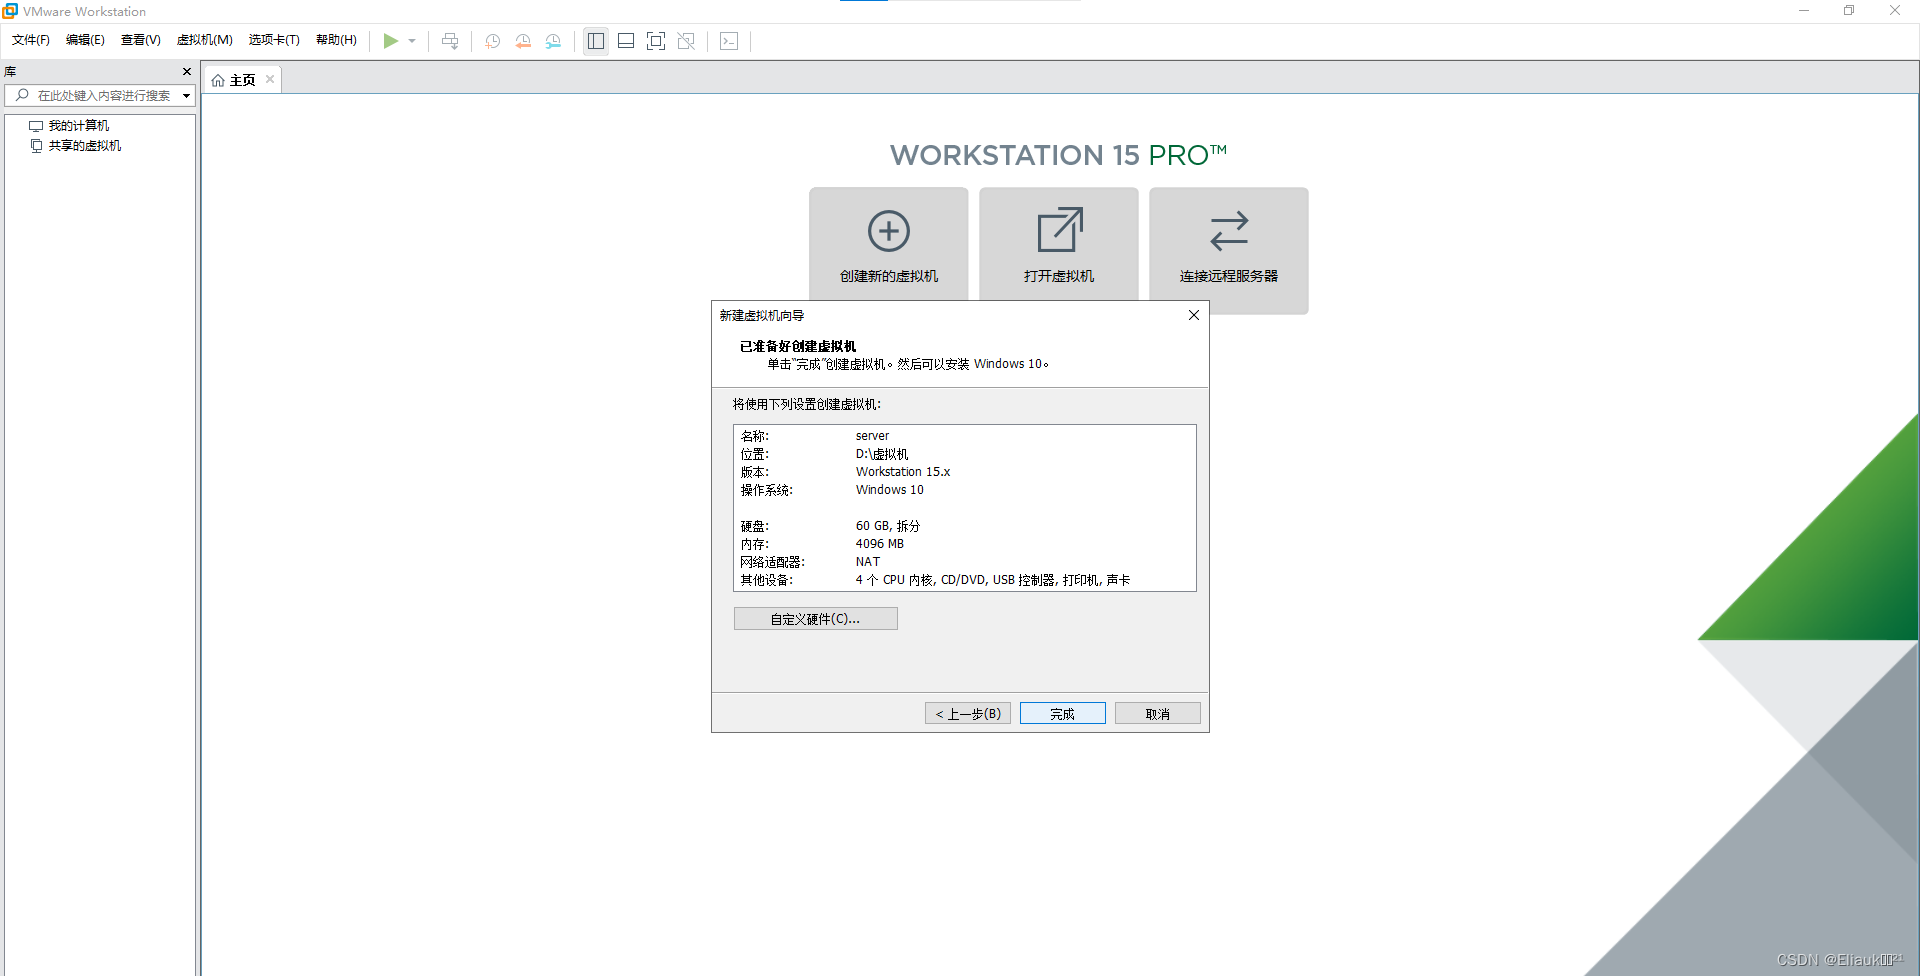
Task: Power on the virtual machine
Action: pyautogui.click(x=392, y=41)
